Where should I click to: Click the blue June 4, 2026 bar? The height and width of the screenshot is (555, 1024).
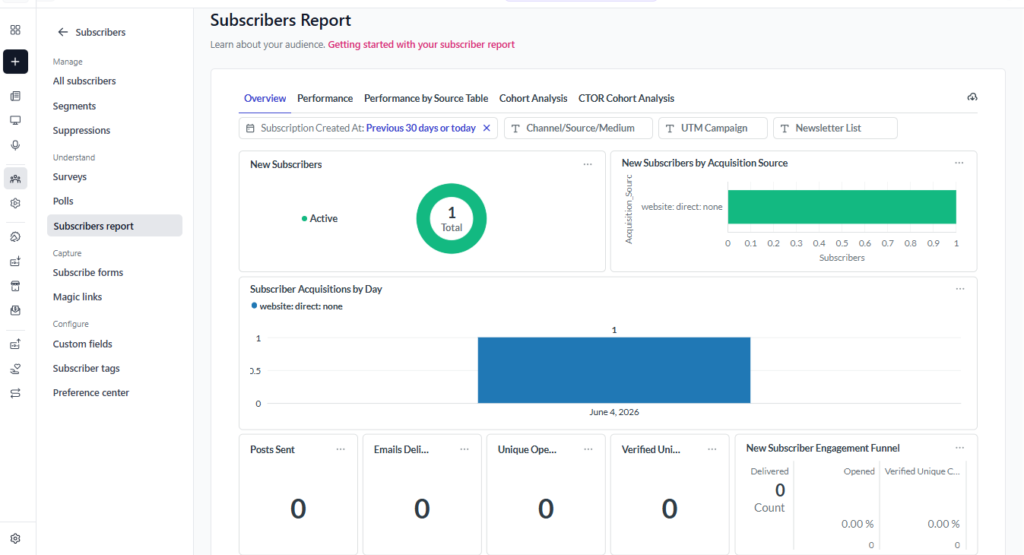tap(614, 370)
